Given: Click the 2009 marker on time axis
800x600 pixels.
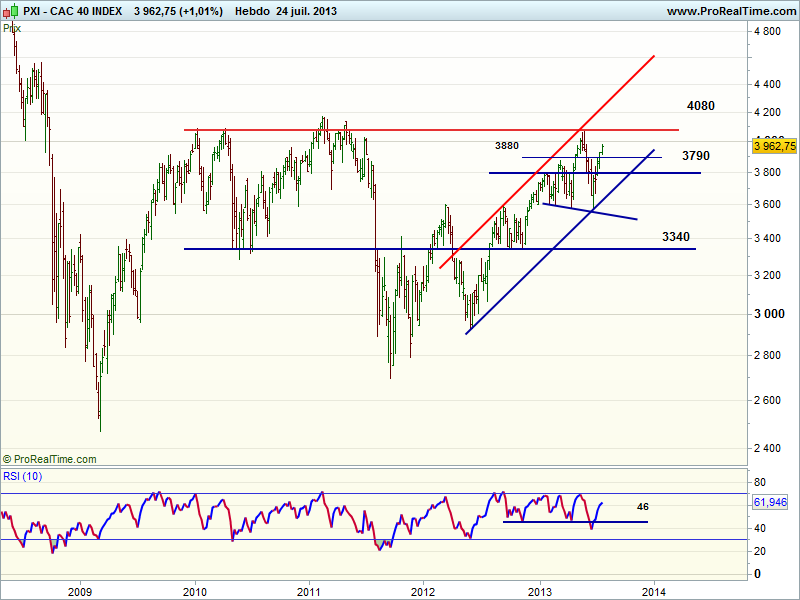Looking at the screenshot, I should coord(79,588).
